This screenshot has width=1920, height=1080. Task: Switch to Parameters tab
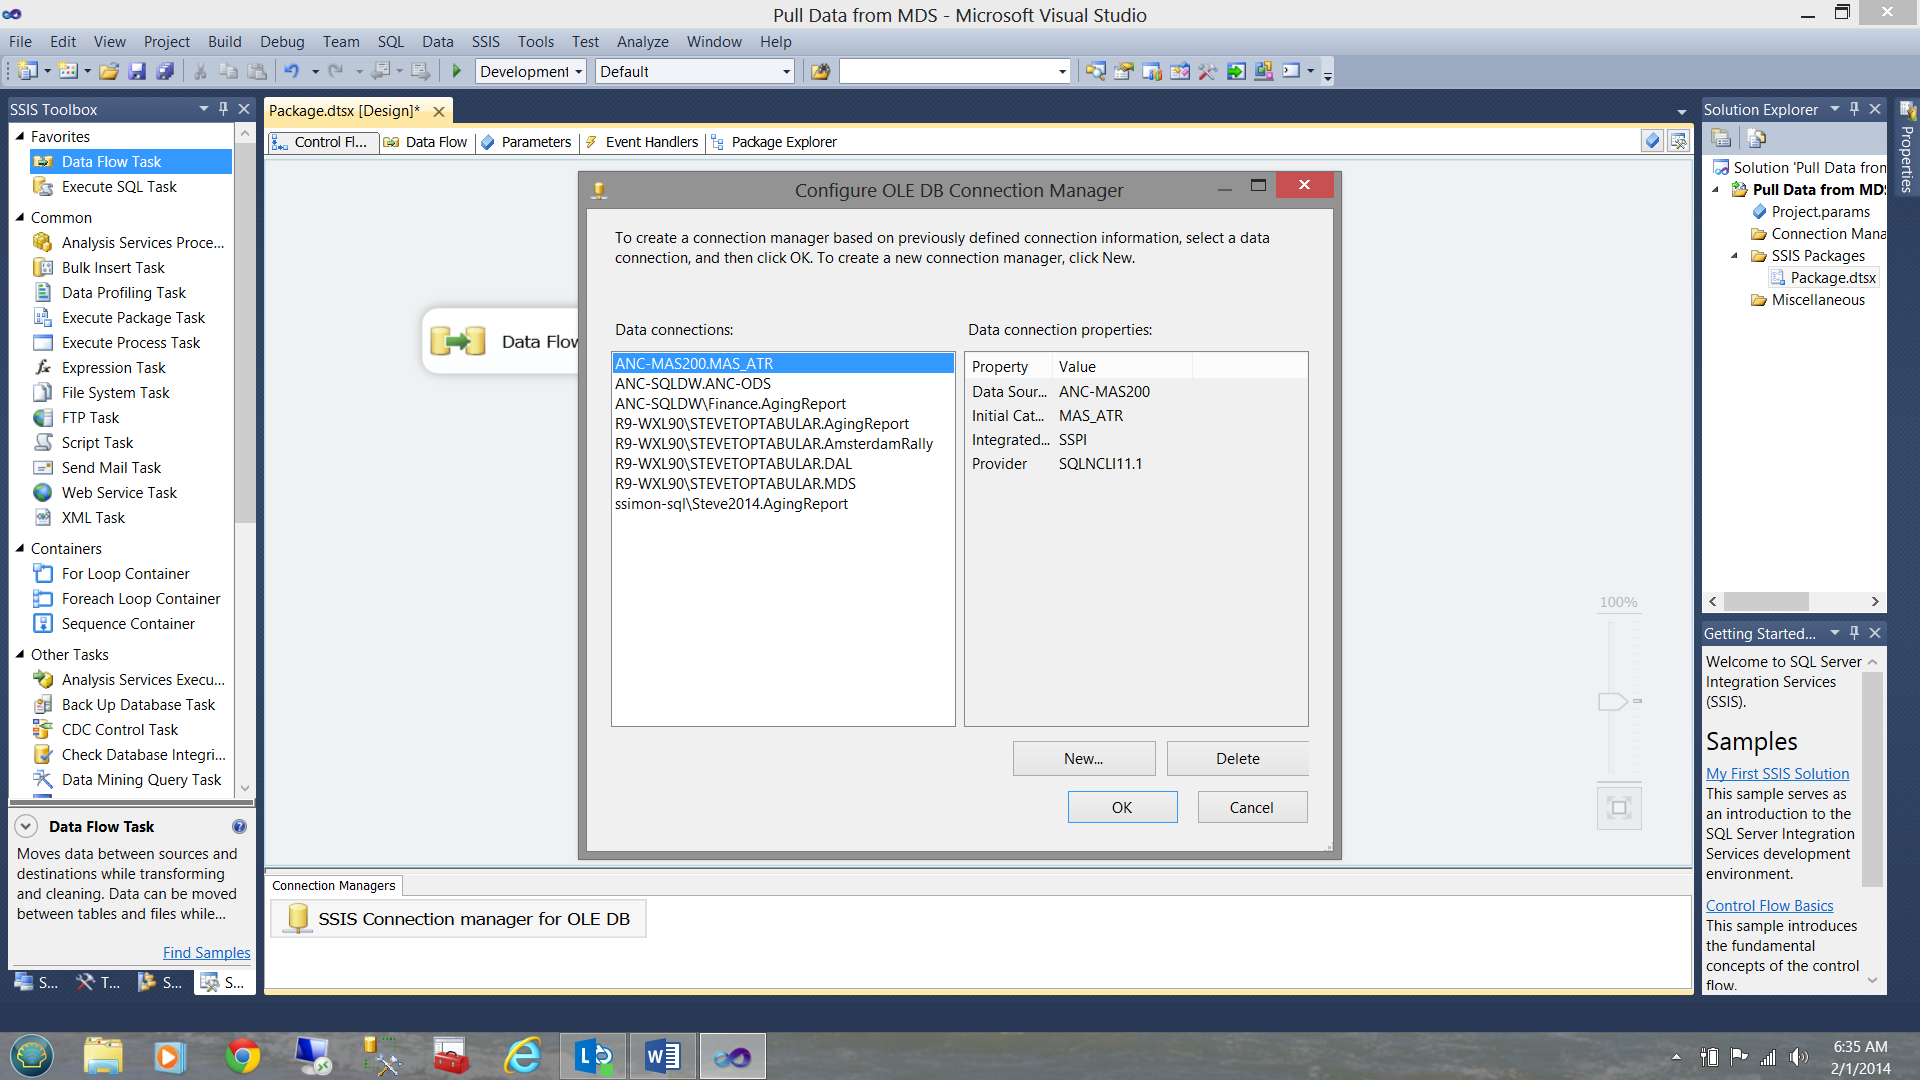coord(535,141)
